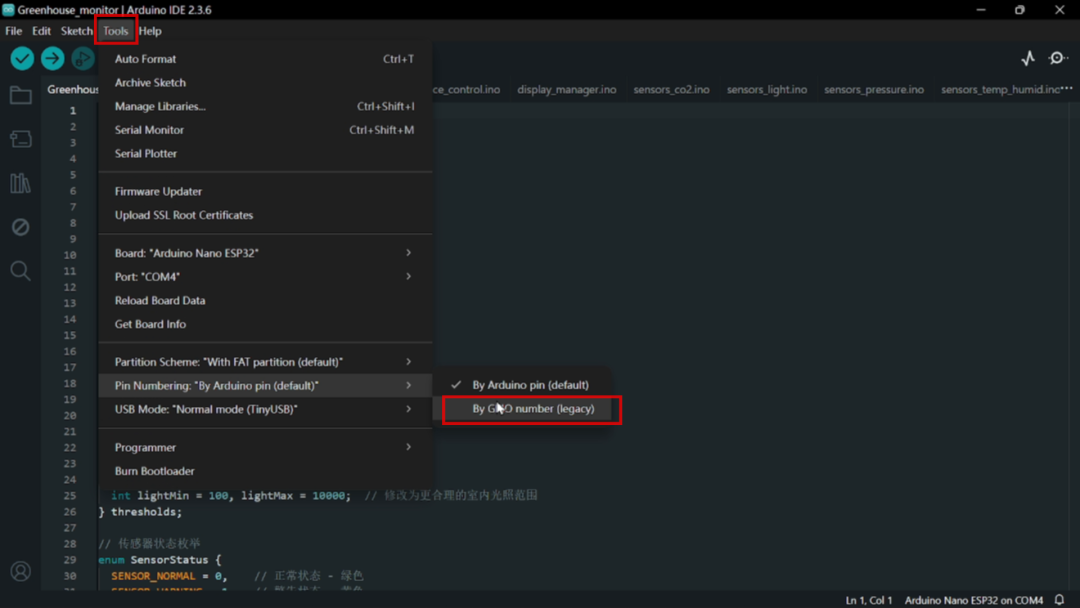Expand the USB Mode submenu
The width and height of the screenshot is (1080, 608).
tap(264, 409)
